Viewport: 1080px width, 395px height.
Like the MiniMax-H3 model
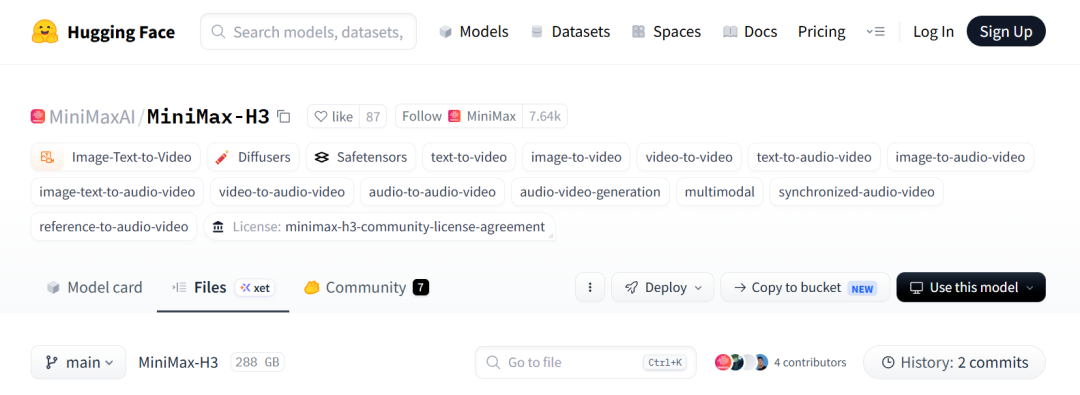(333, 117)
